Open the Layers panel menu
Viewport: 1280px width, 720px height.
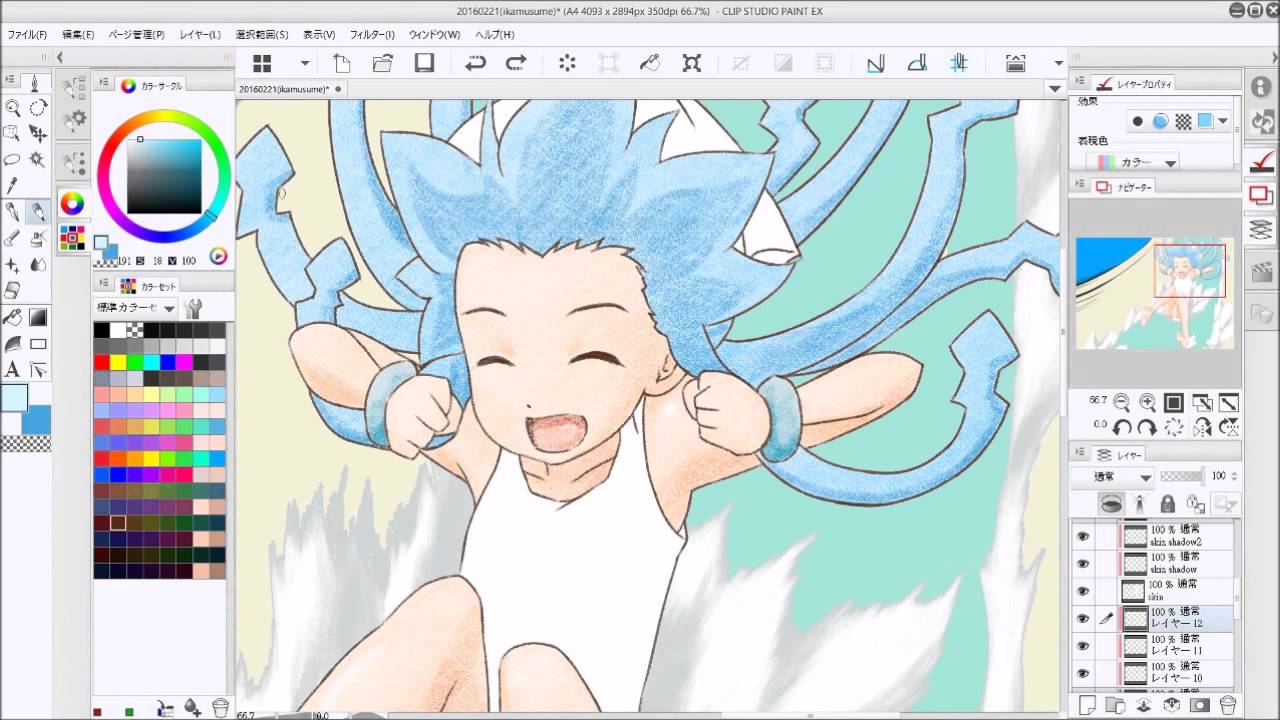click(1080, 454)
